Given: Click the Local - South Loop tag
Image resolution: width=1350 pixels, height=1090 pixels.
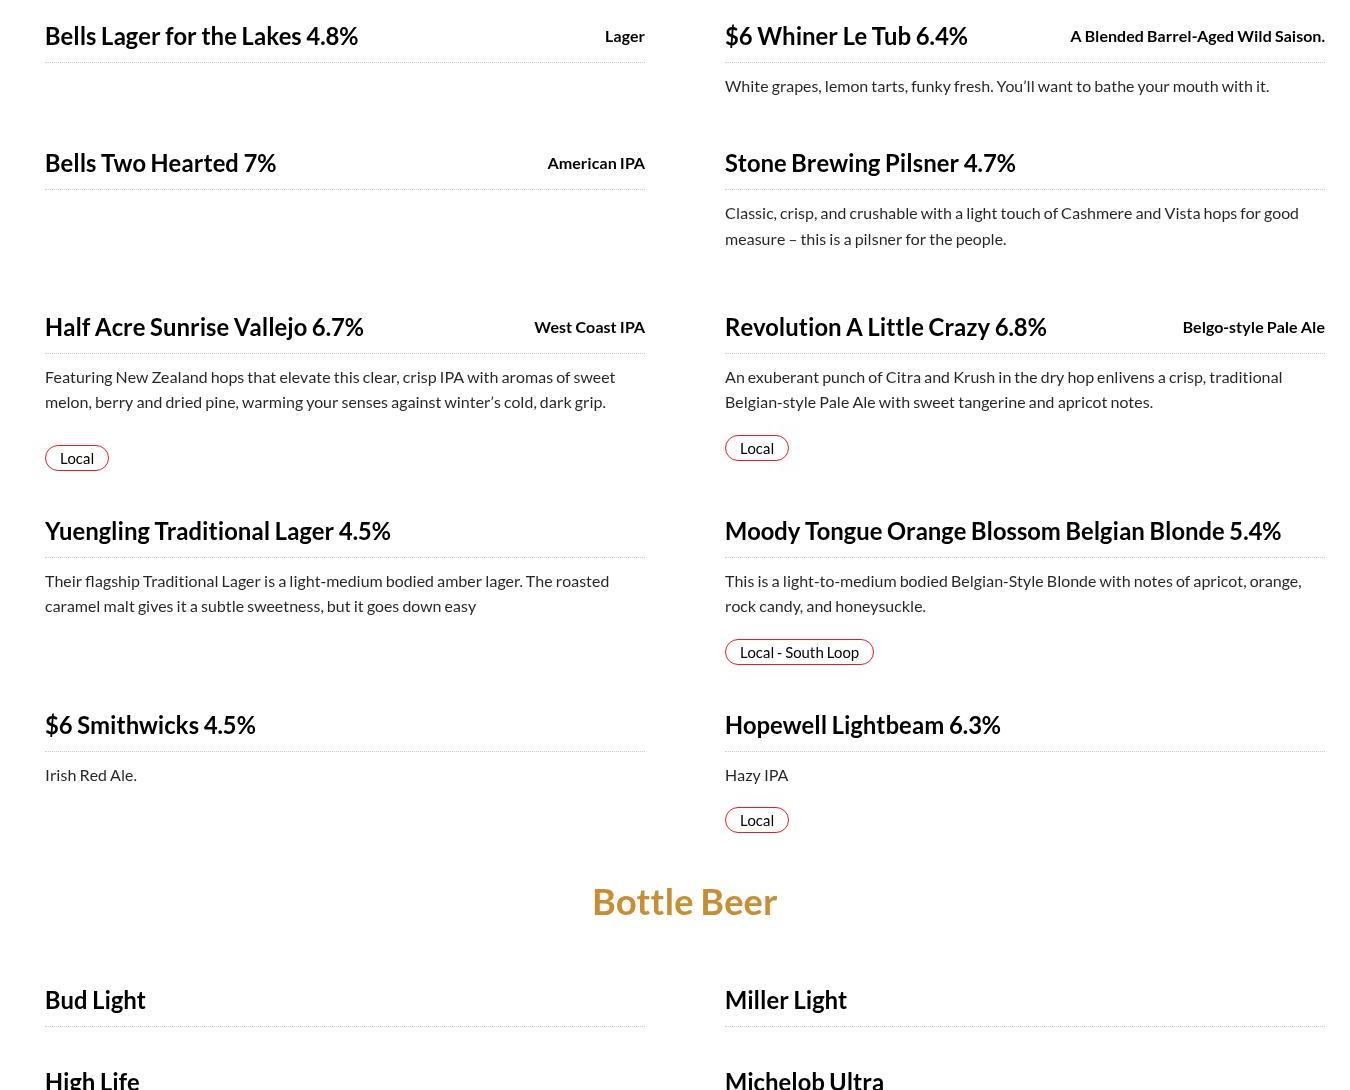Looking at the screenshot, I should (799, 652).
